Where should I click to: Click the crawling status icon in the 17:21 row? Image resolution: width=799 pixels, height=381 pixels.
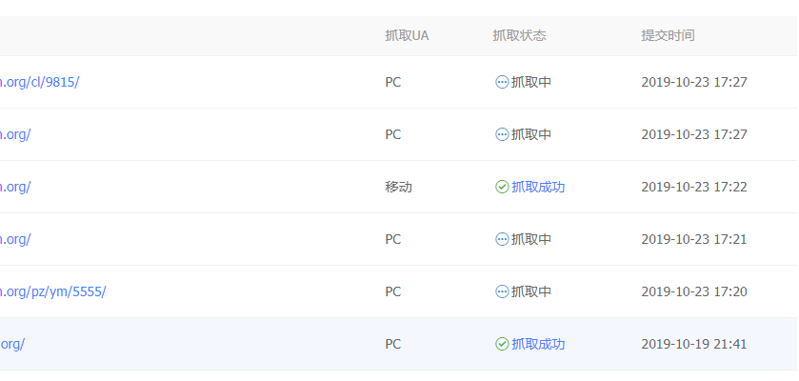click(x=502, y=239)
